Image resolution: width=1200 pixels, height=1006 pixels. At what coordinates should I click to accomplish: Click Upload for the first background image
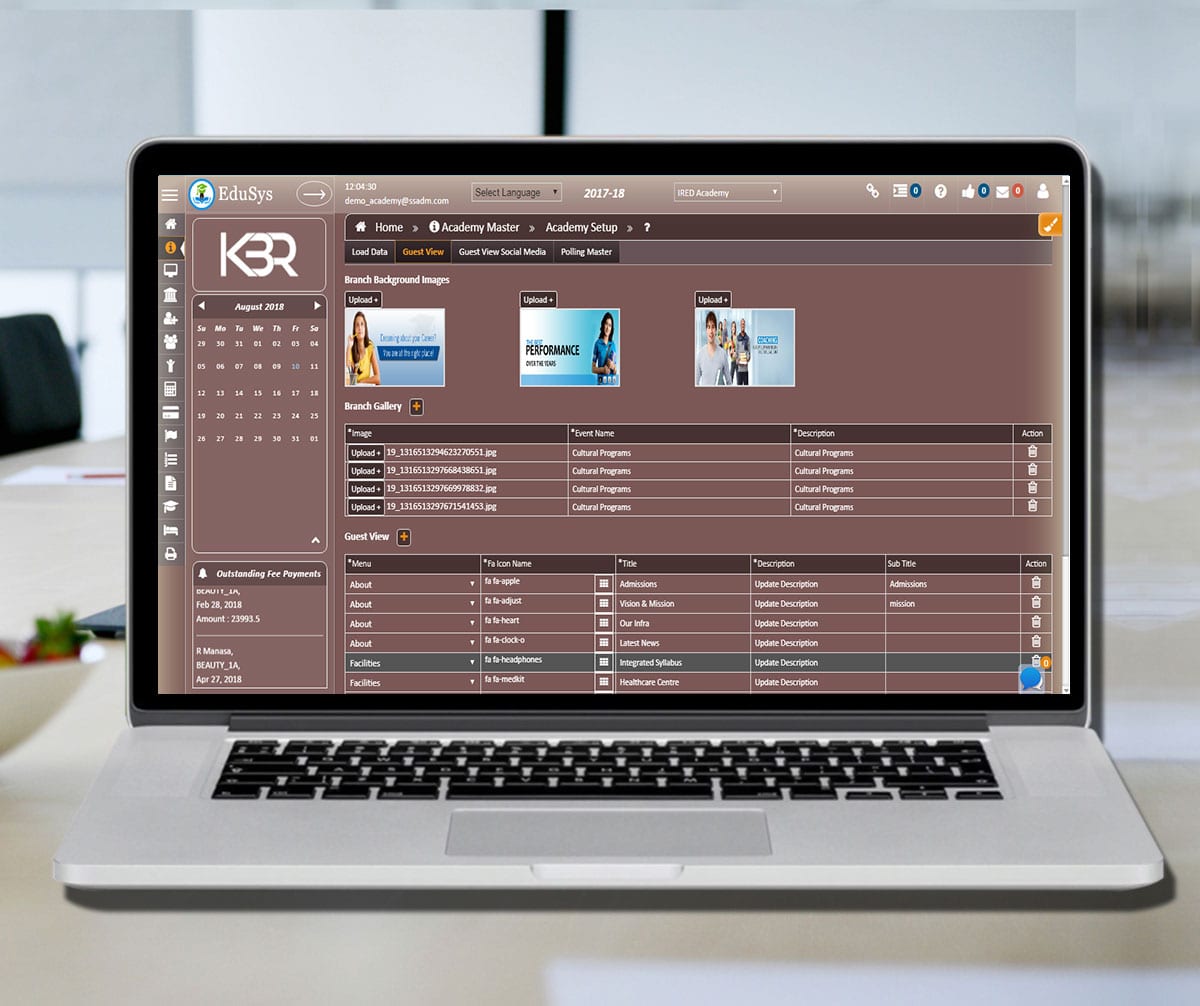tap(363, 300)
